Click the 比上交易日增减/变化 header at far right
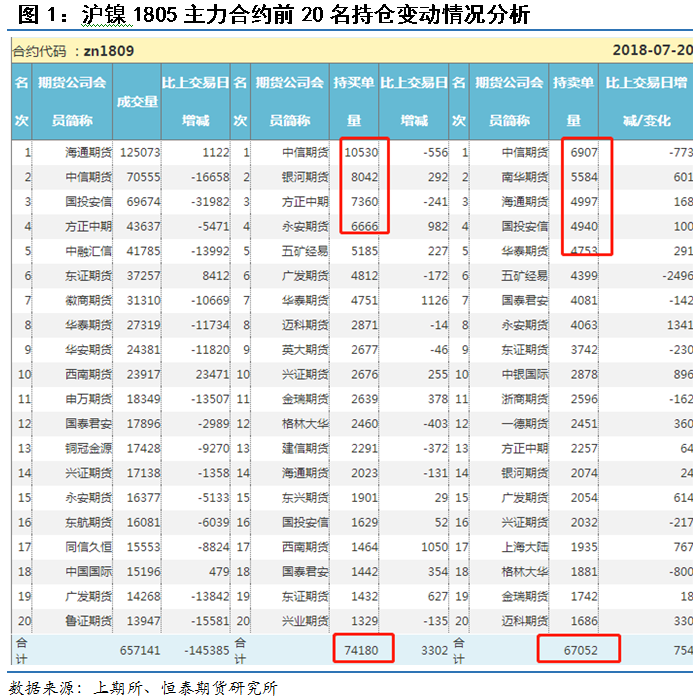 coord(646,101)
